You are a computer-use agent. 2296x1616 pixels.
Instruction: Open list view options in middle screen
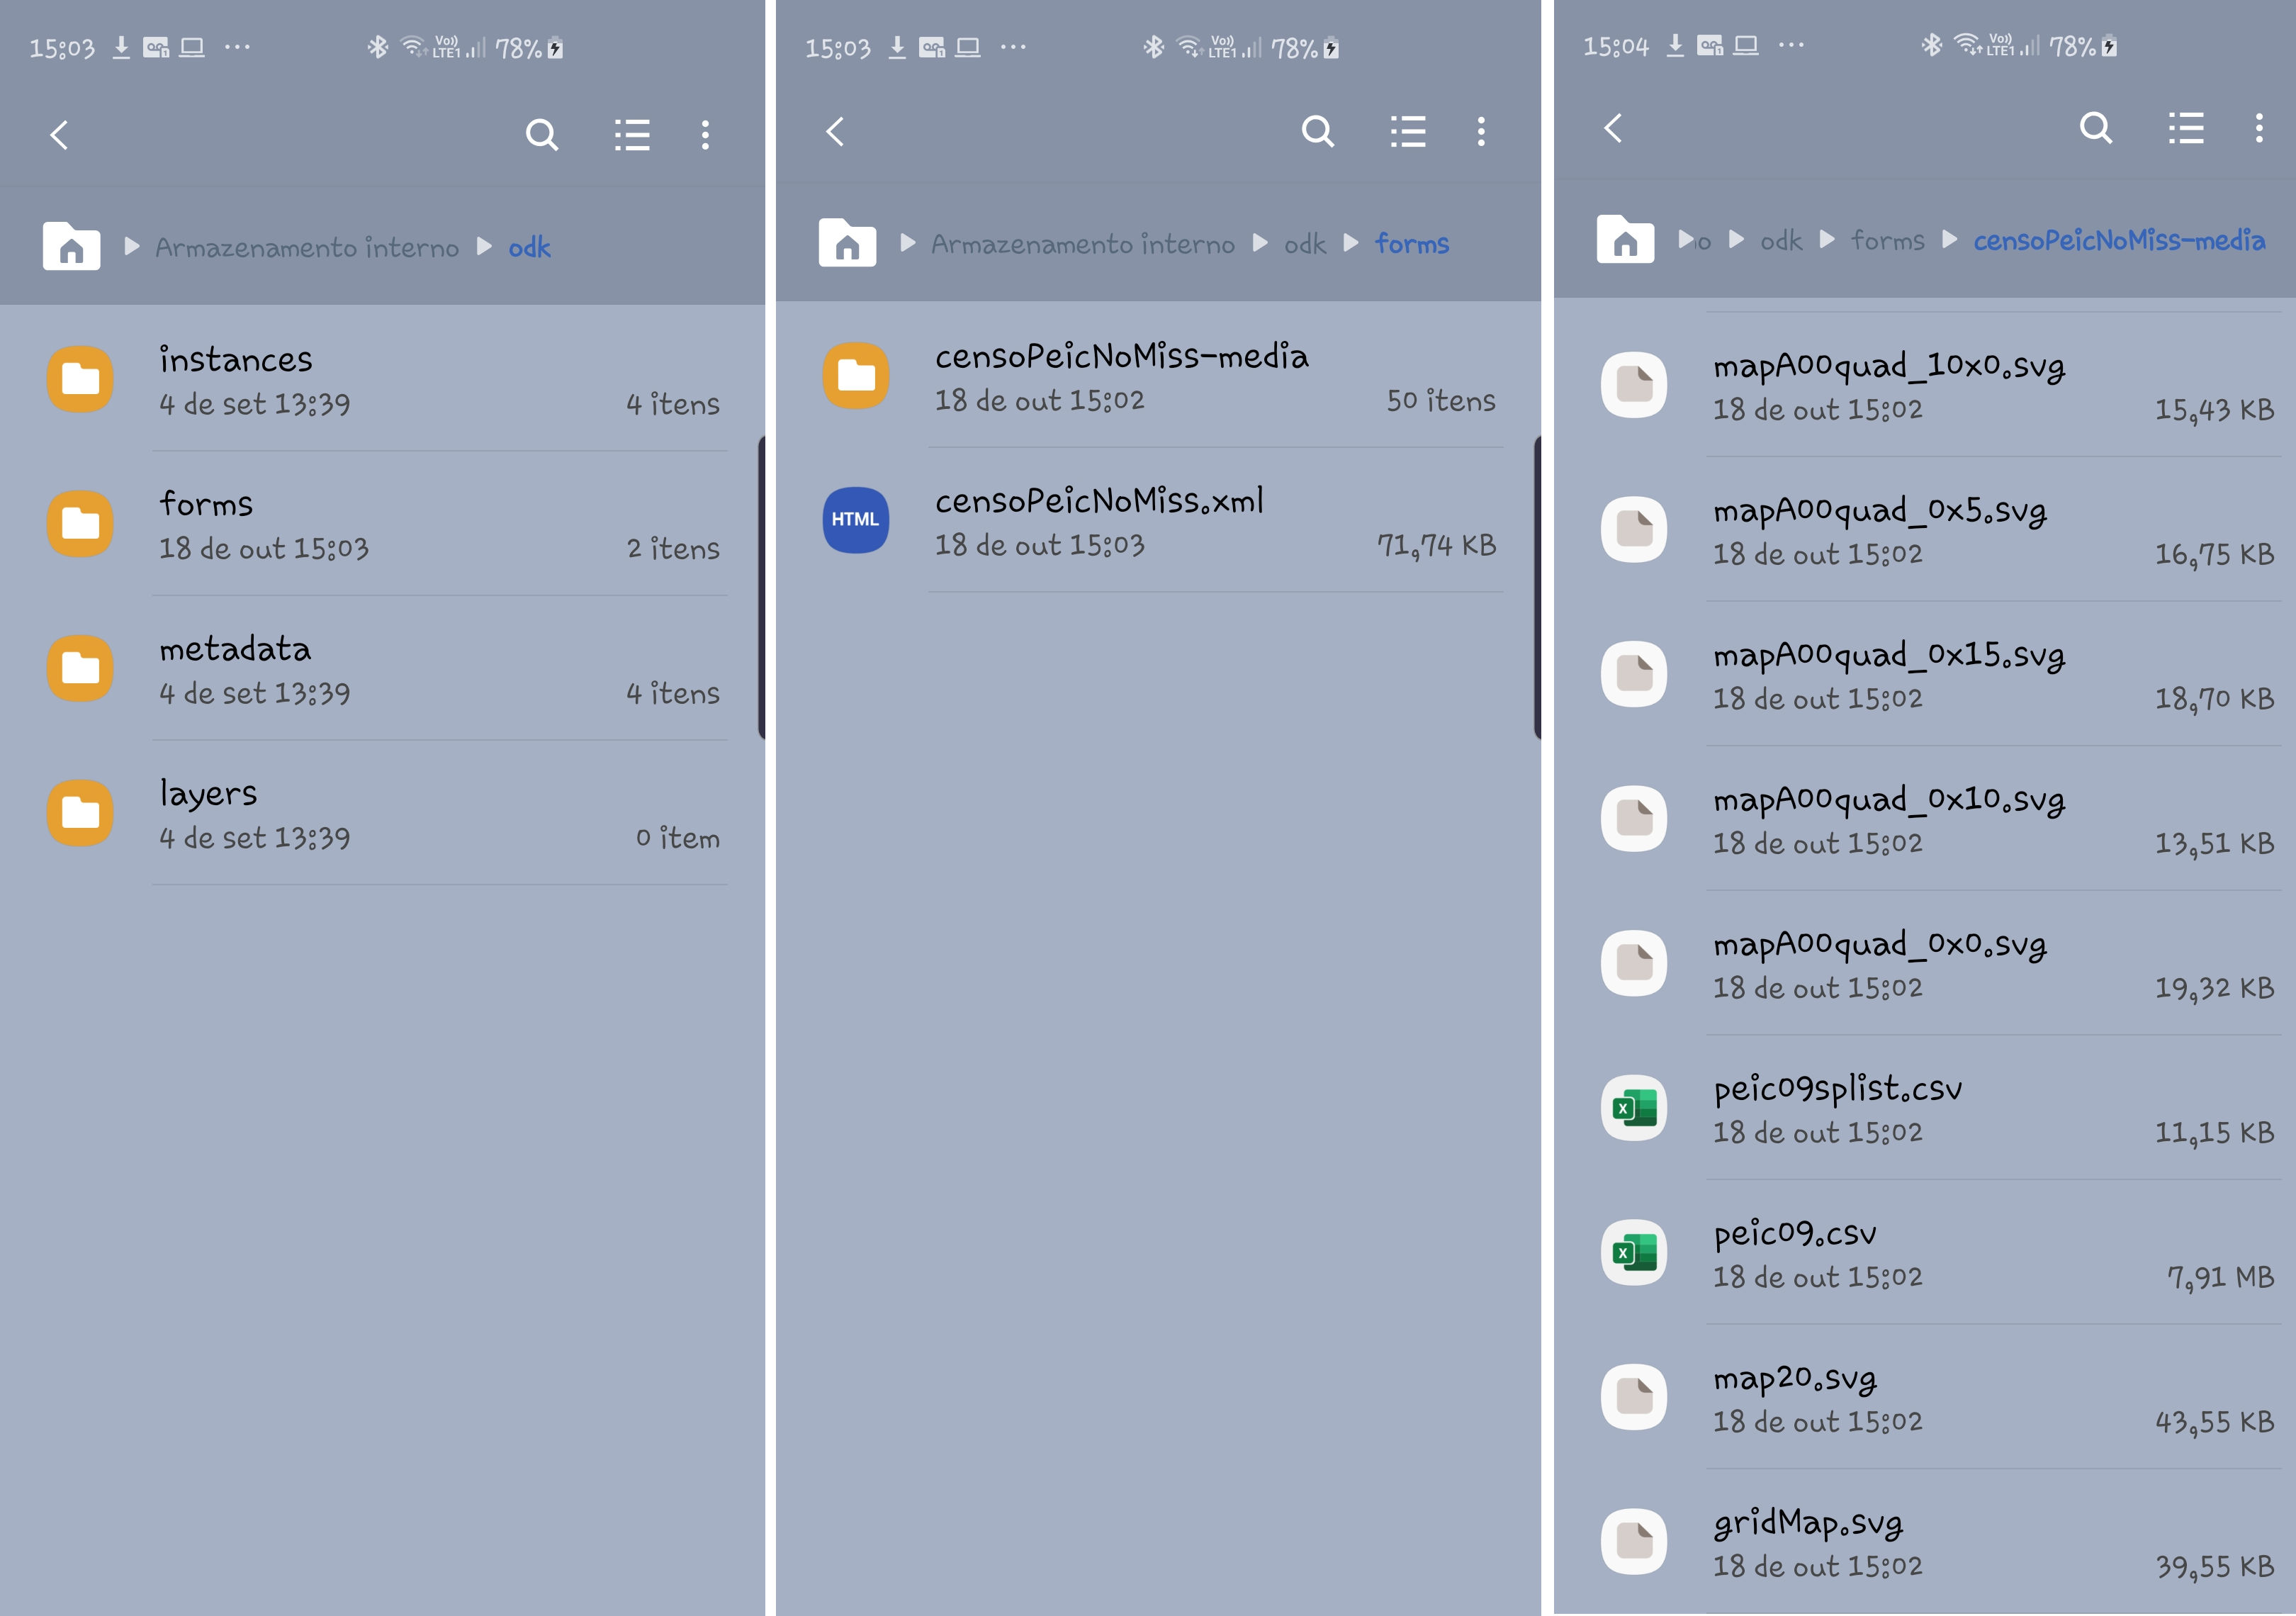1407,131
